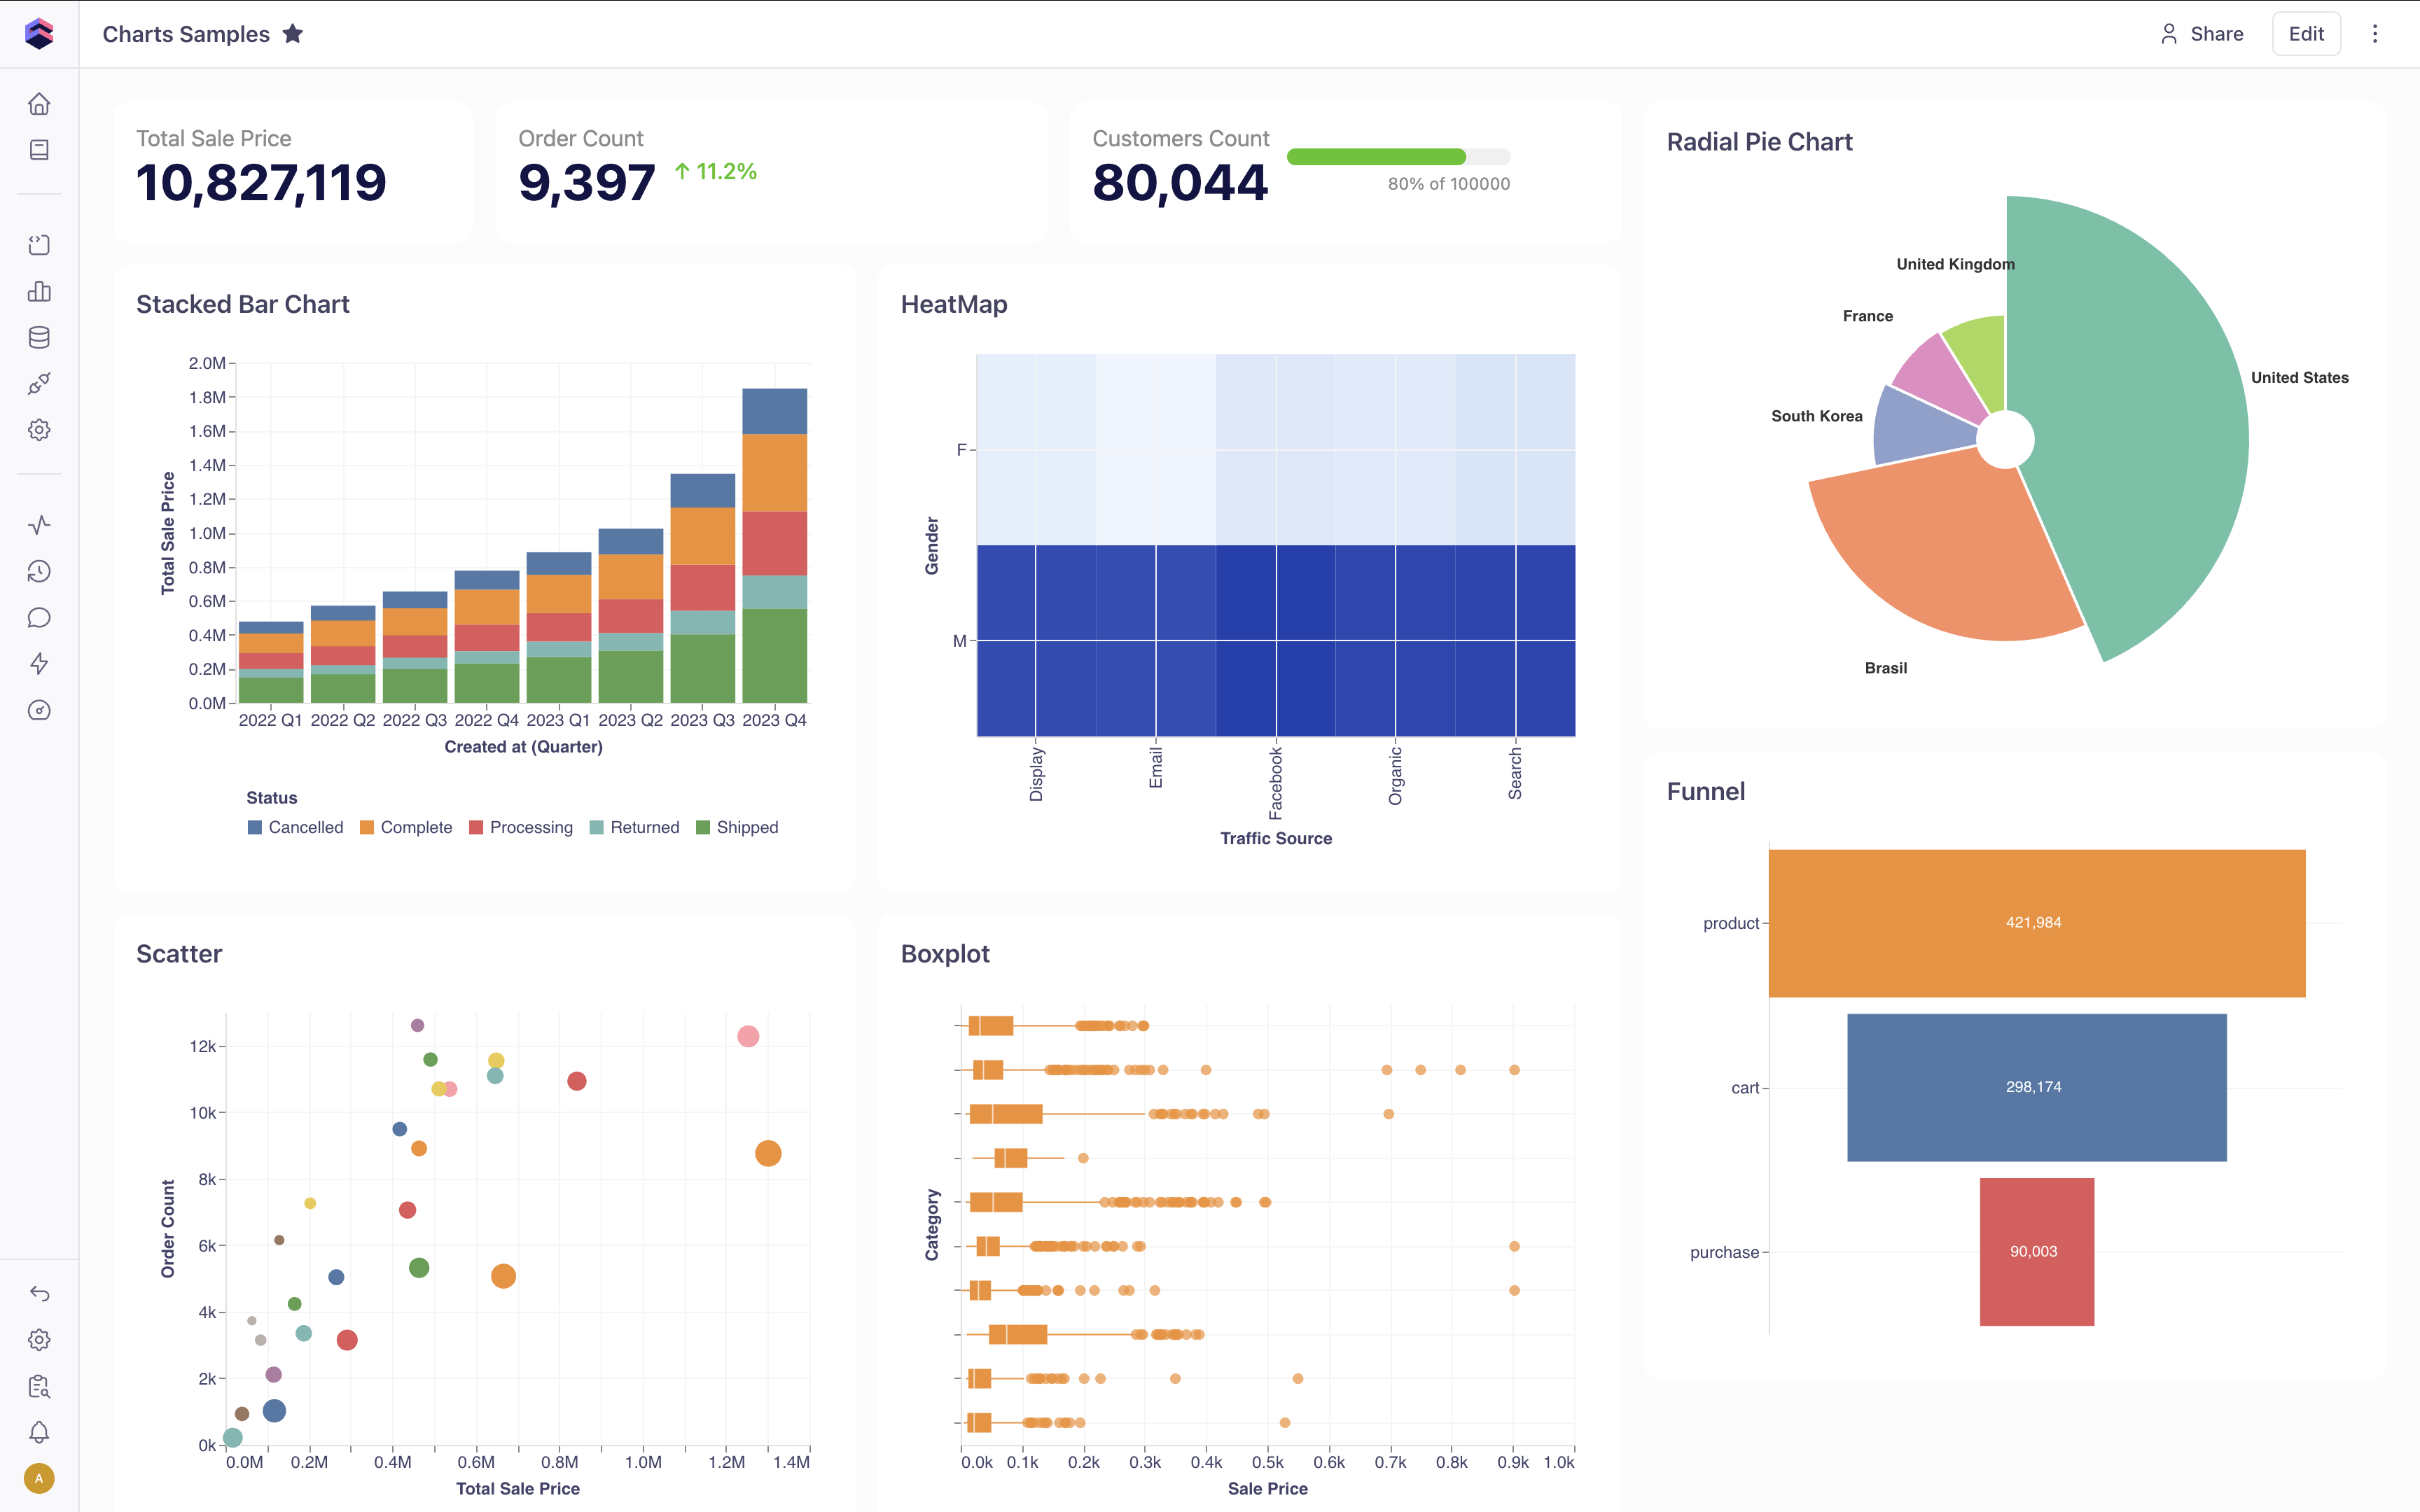Click the connections plug icon

(x=40, y=383)
